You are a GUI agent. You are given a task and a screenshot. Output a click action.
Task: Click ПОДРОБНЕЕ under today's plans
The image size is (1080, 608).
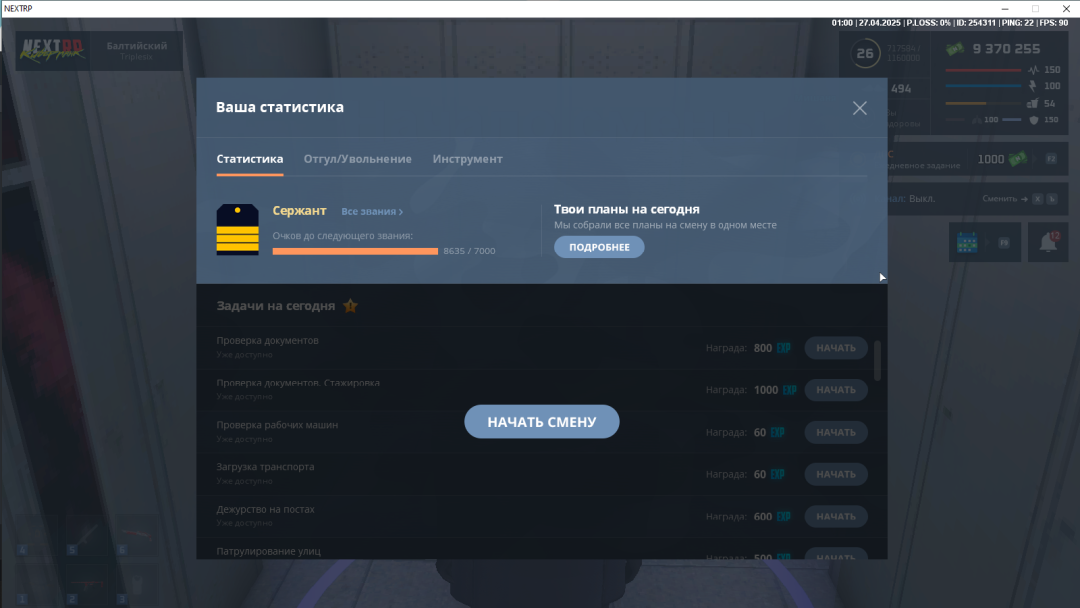tap(599, 247)
